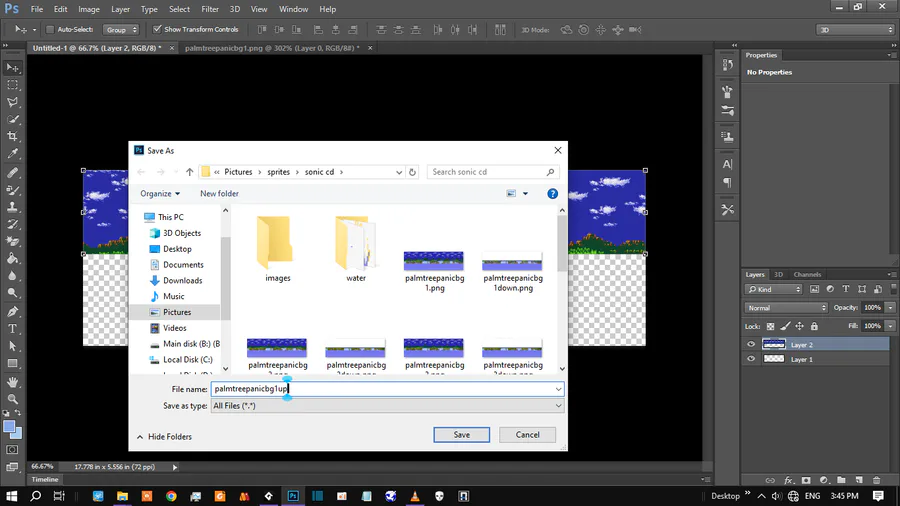Select the Rectangle shape tool
This screenshot has width=900, height=506.
13,364
